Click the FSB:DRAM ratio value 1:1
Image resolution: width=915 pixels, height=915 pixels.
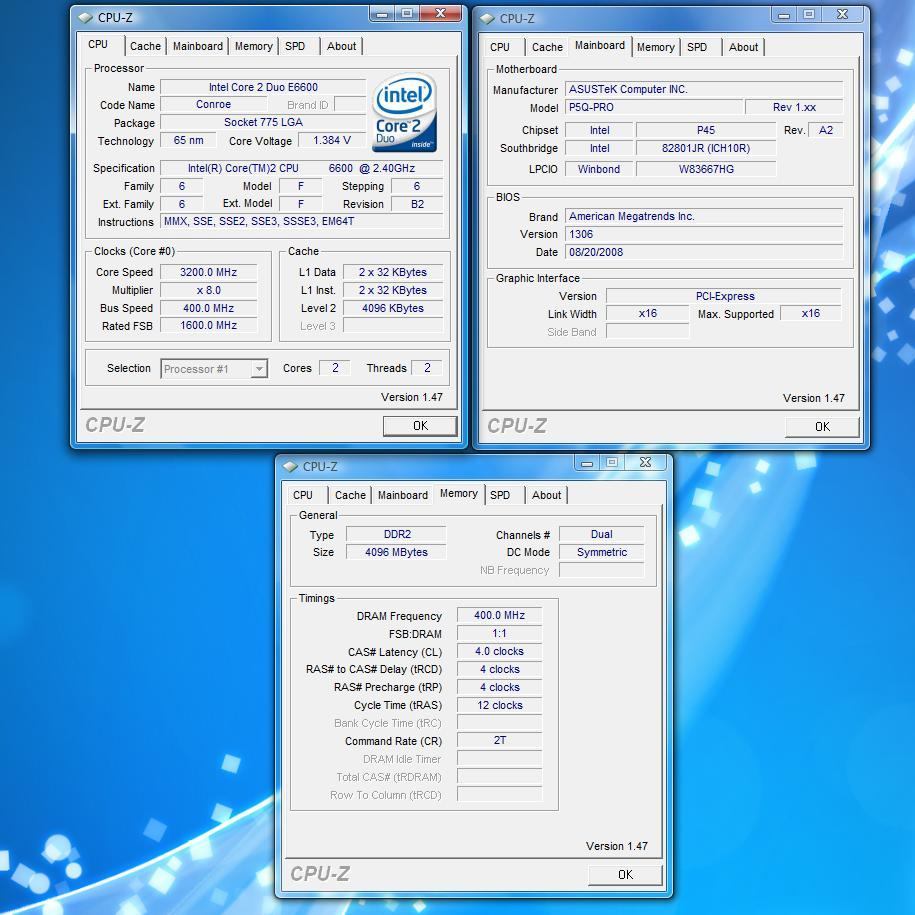[500, 634]
